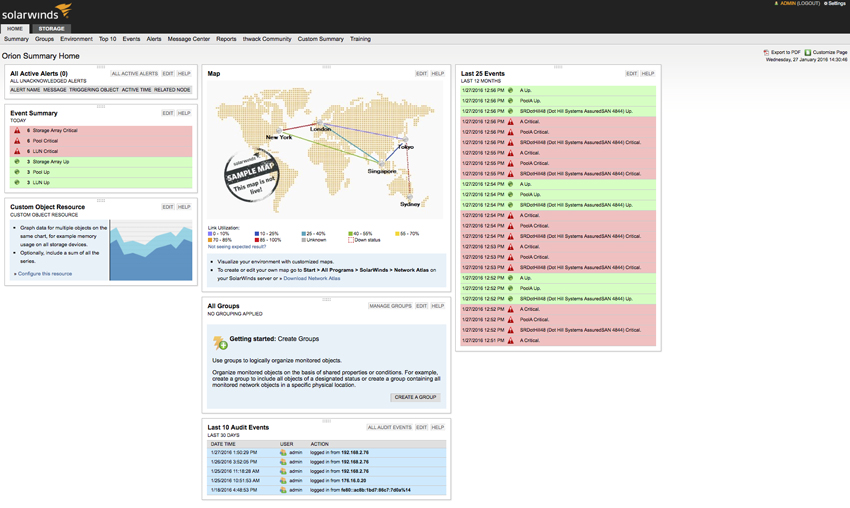Open the Download Network Atlas link
The image size is (850, 508).
312,279
